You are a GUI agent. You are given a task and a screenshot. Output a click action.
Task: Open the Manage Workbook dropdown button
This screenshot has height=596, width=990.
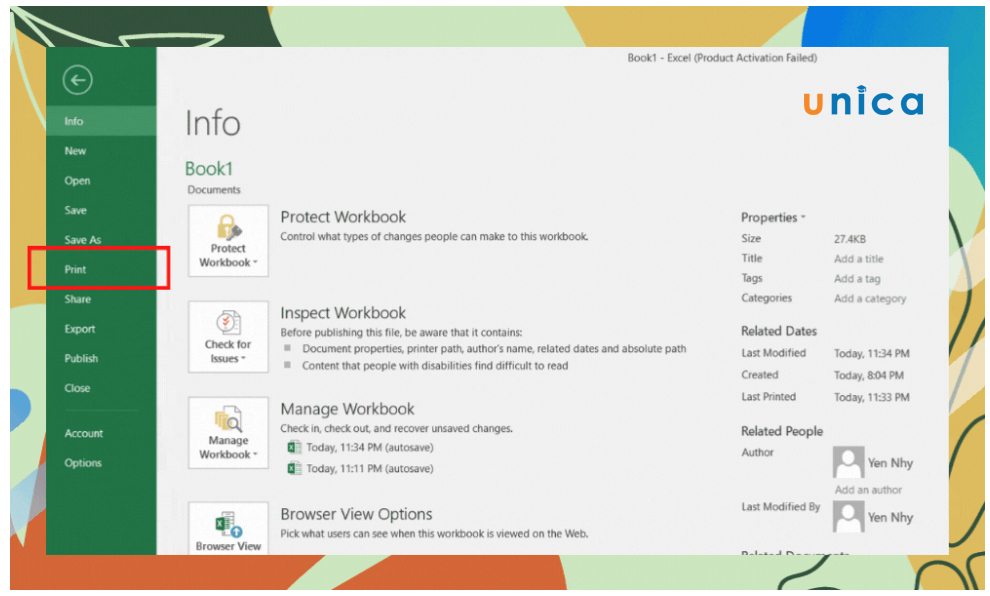pyautogui.click(x=228, y=432)
